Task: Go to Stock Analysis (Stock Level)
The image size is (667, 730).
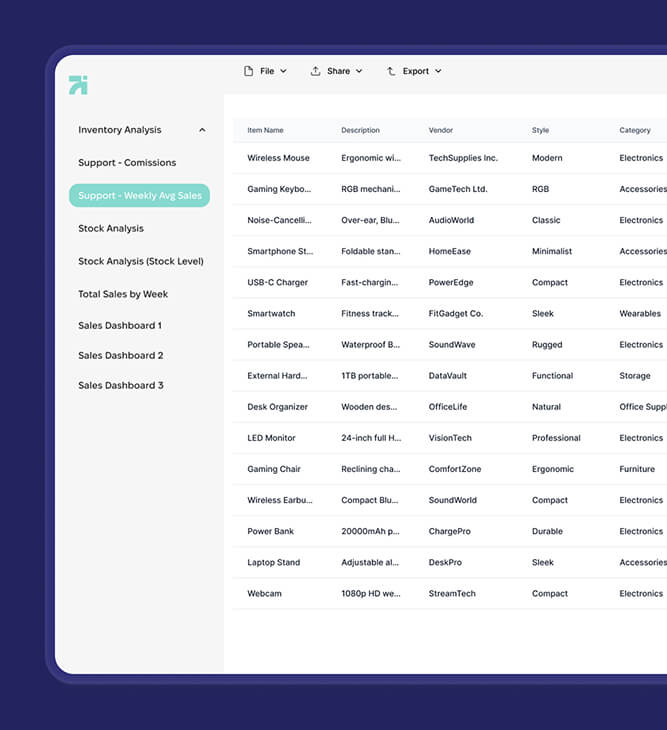Action: click(x=140, y=262)
